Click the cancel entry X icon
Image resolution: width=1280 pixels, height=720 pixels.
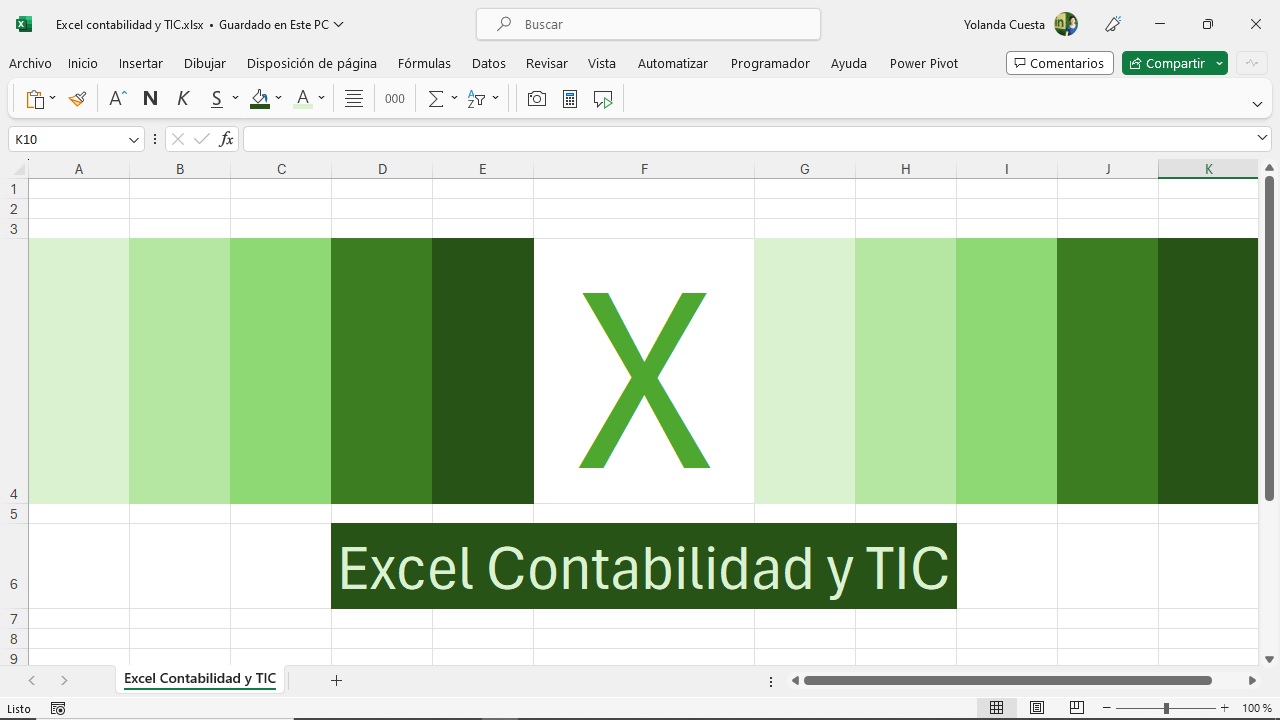click(x=178, y=139)
